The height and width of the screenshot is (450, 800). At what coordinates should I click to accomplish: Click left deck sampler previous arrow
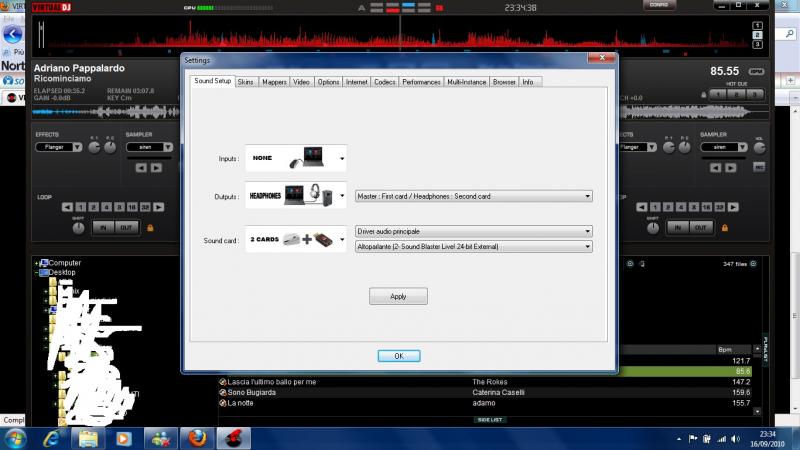[141, 167]
